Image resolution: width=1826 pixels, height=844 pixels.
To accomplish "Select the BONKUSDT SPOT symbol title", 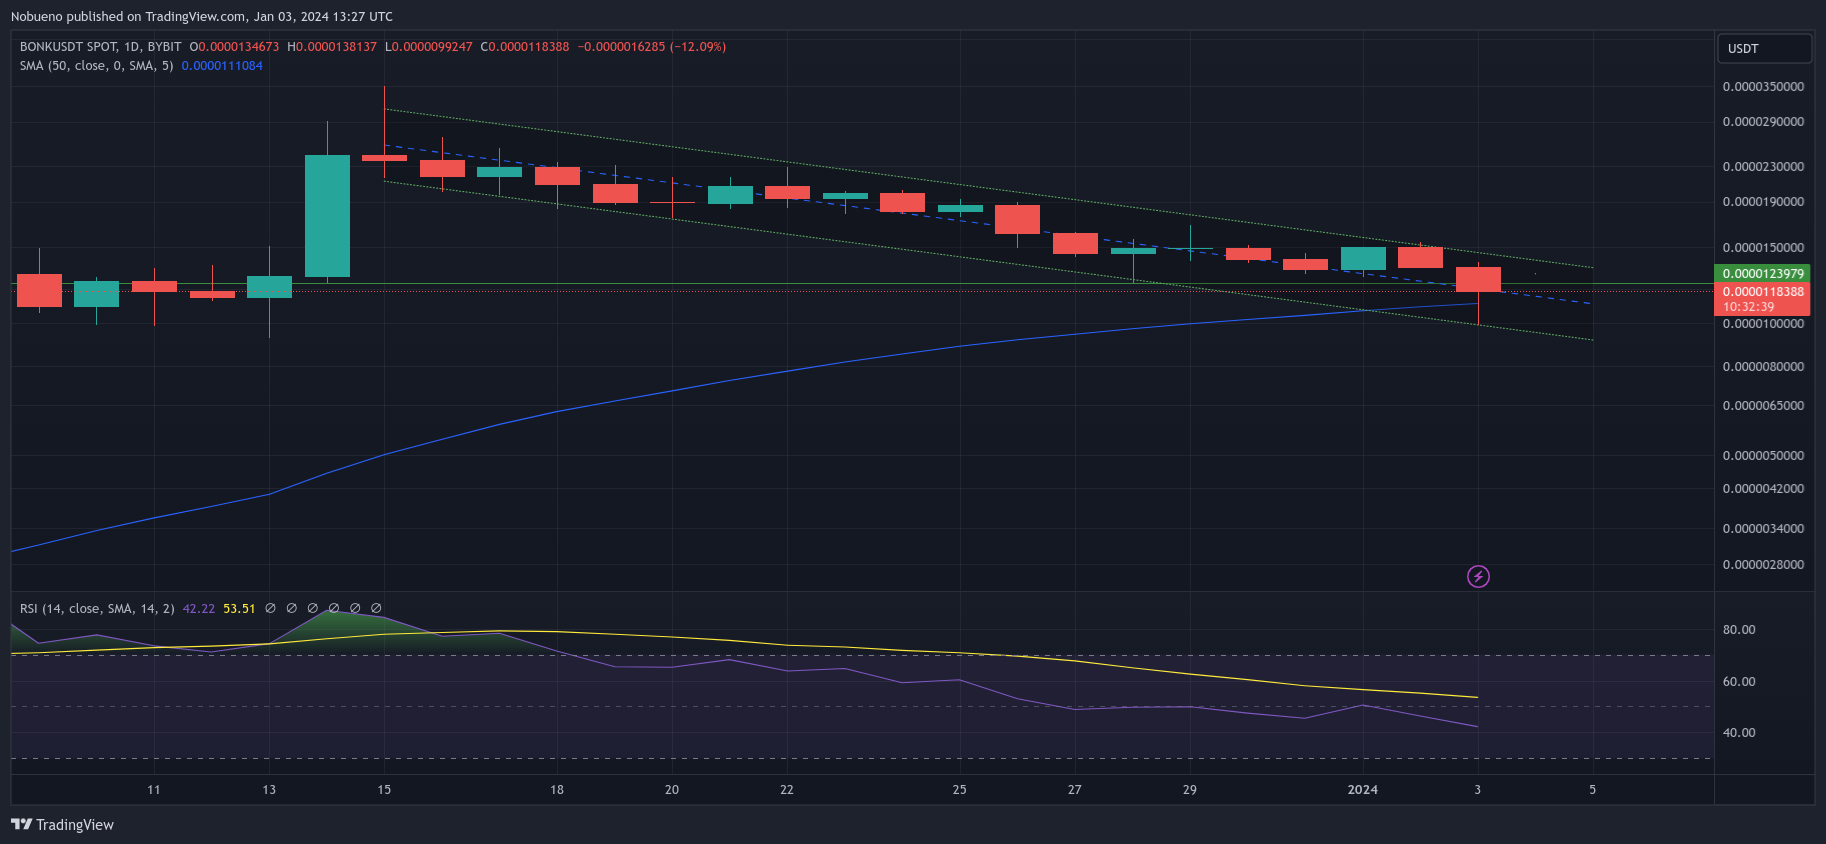I will tap(68, 47).
